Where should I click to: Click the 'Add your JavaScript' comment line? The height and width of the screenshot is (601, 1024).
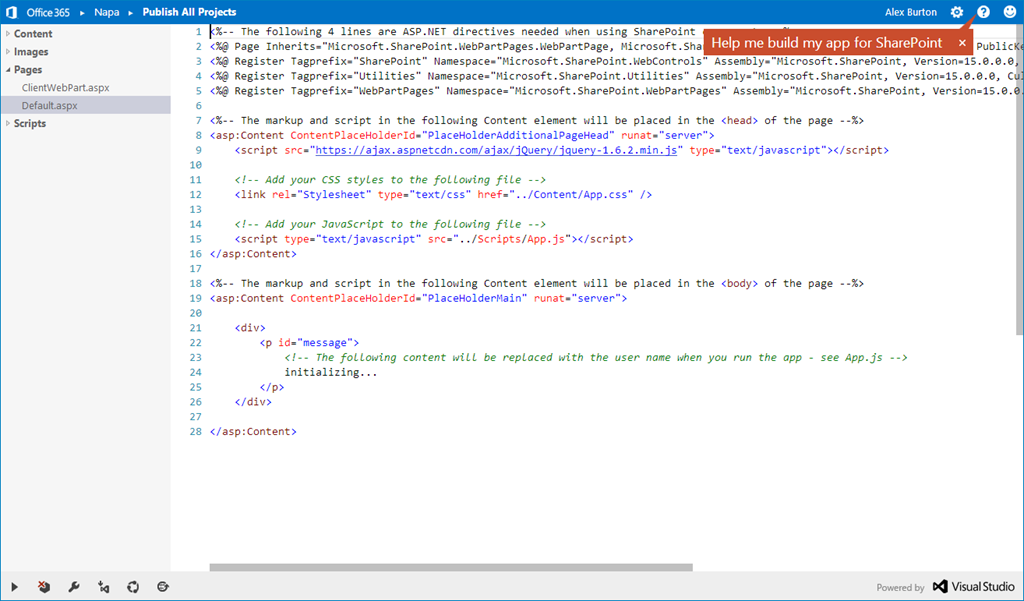[x=391, y=224]
